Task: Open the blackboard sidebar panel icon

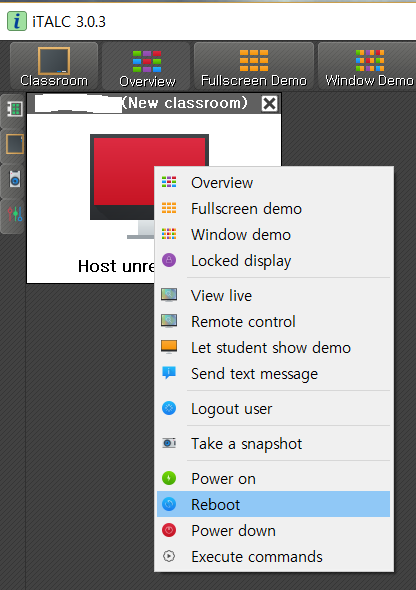Action: [15, 144]
